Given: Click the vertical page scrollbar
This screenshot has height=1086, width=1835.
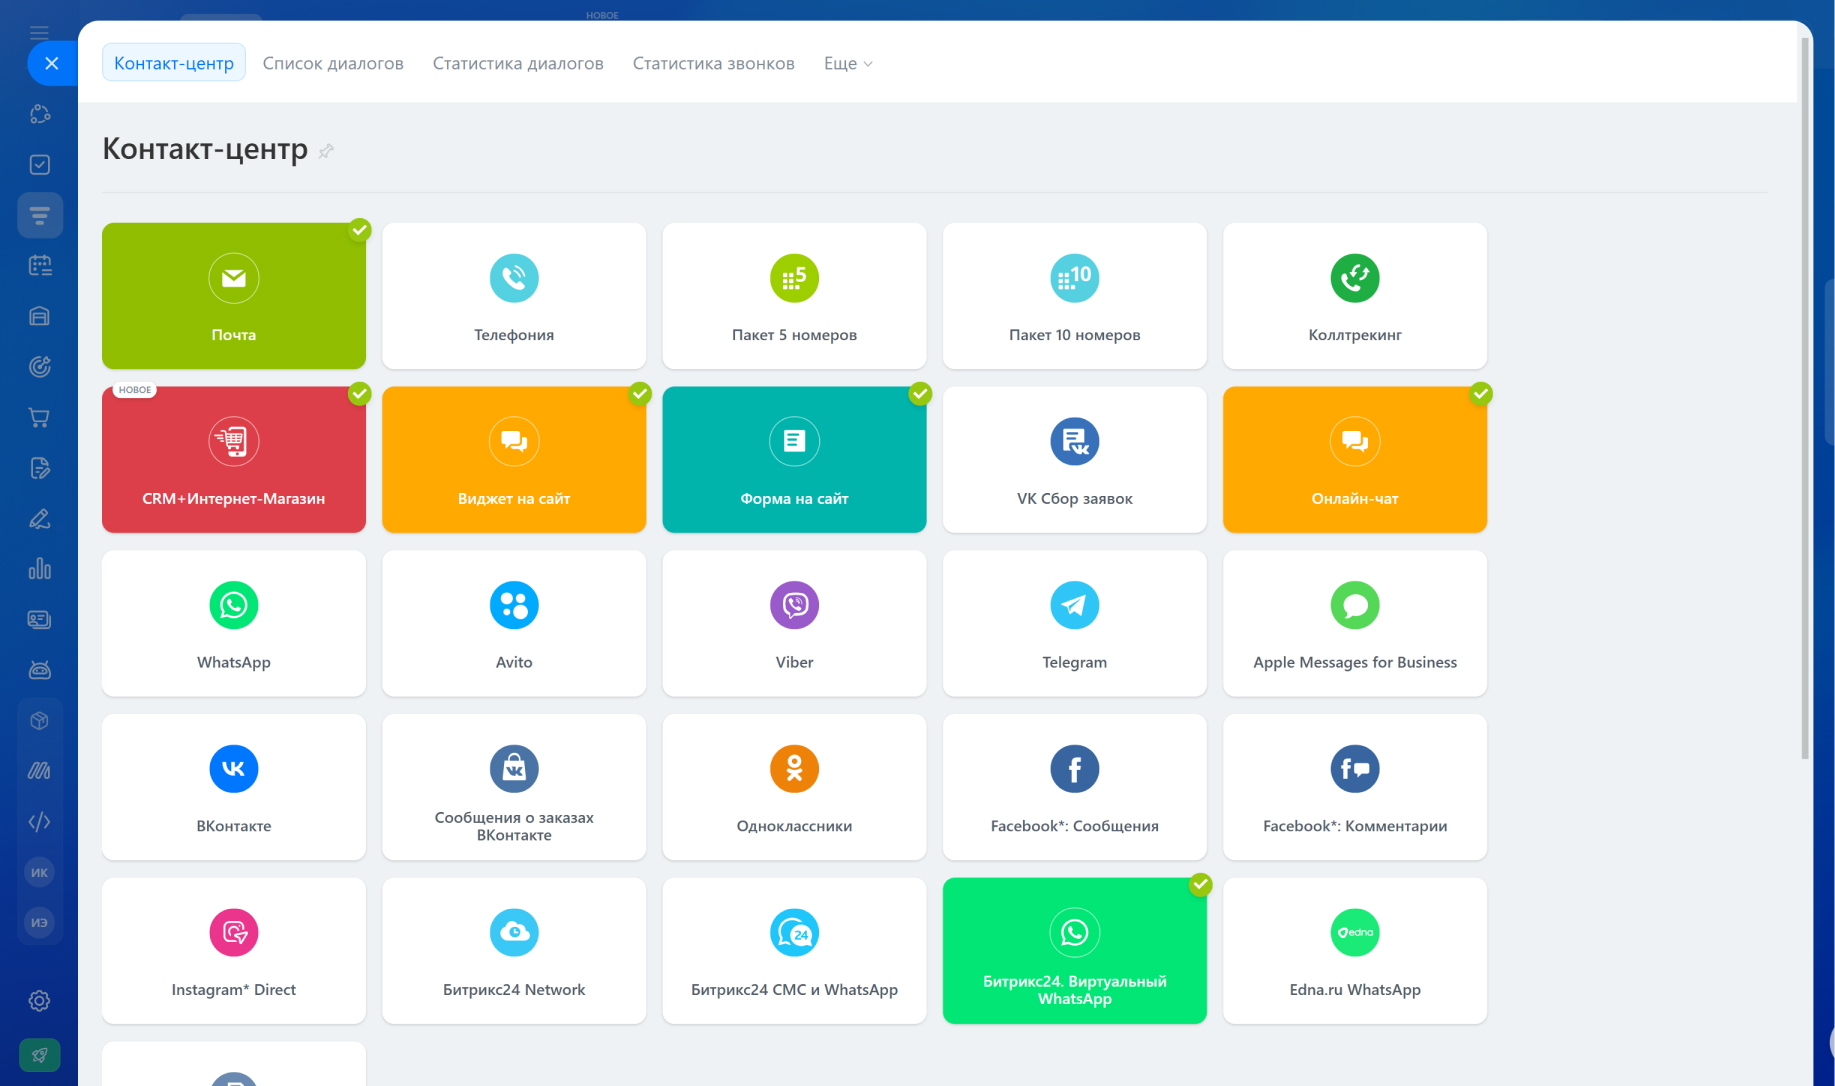Looking at the screenshot, I should 1805,400.
